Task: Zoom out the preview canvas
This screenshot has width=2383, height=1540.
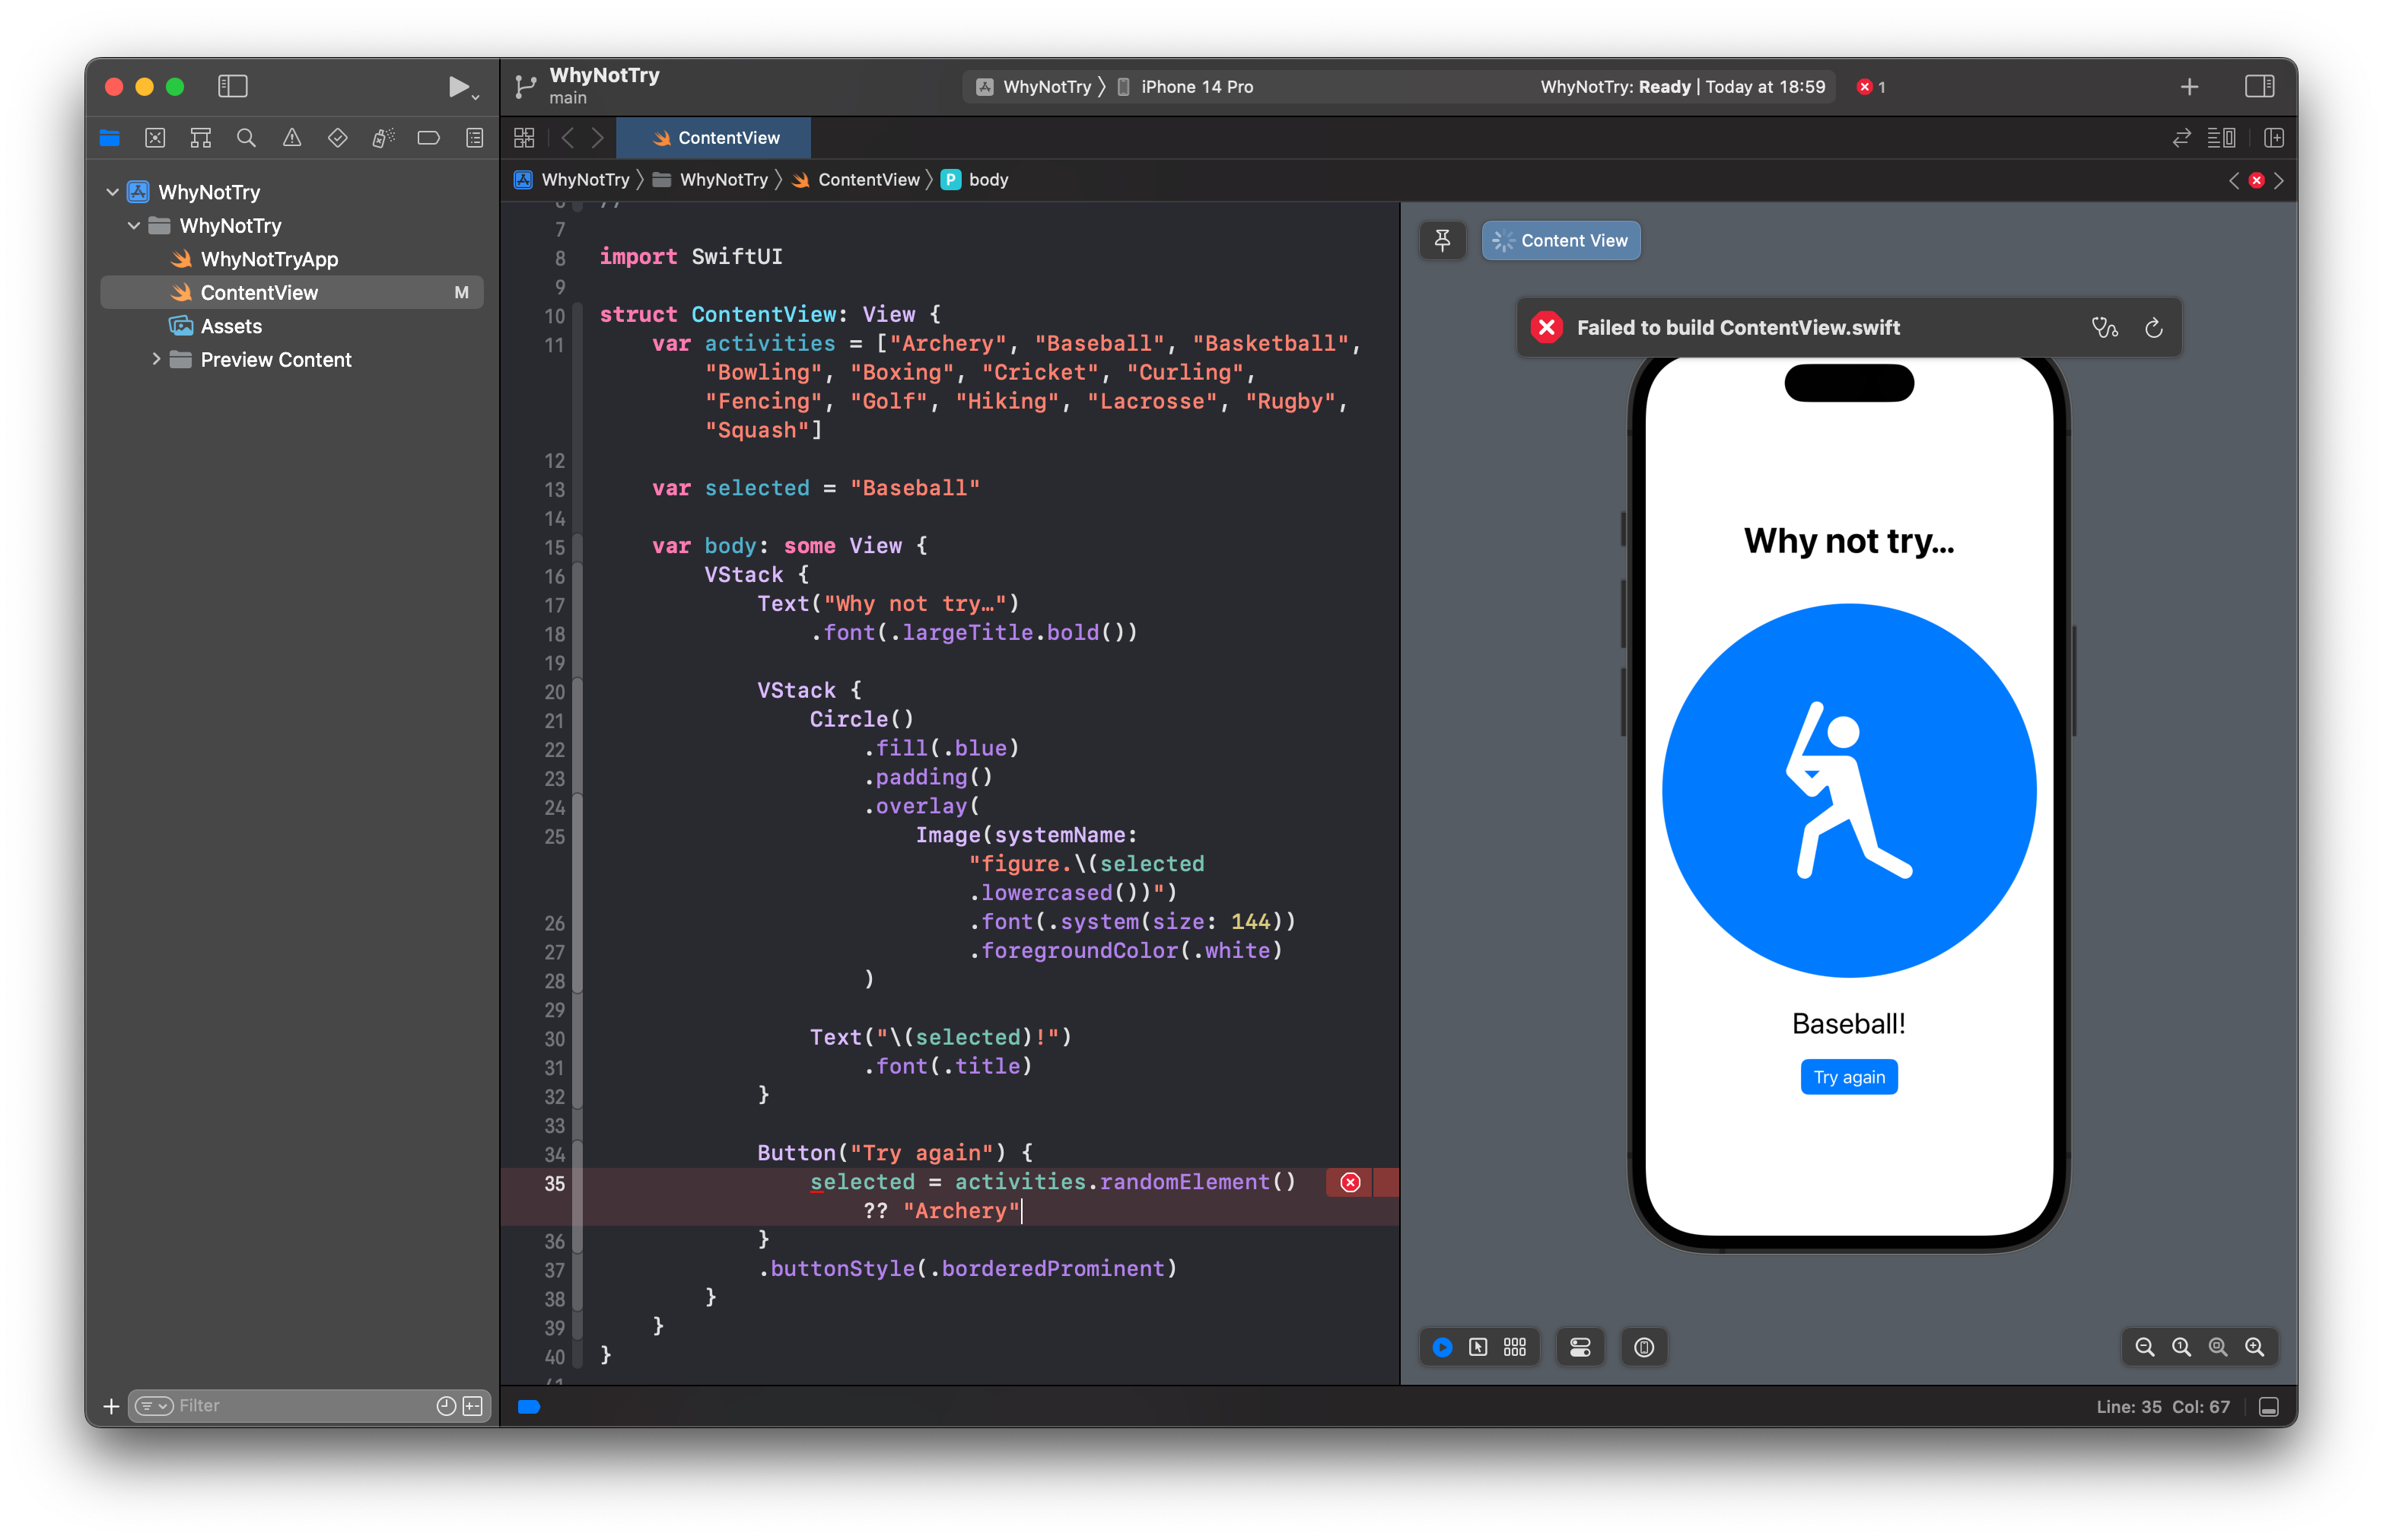Action: click(2144, 1347)
